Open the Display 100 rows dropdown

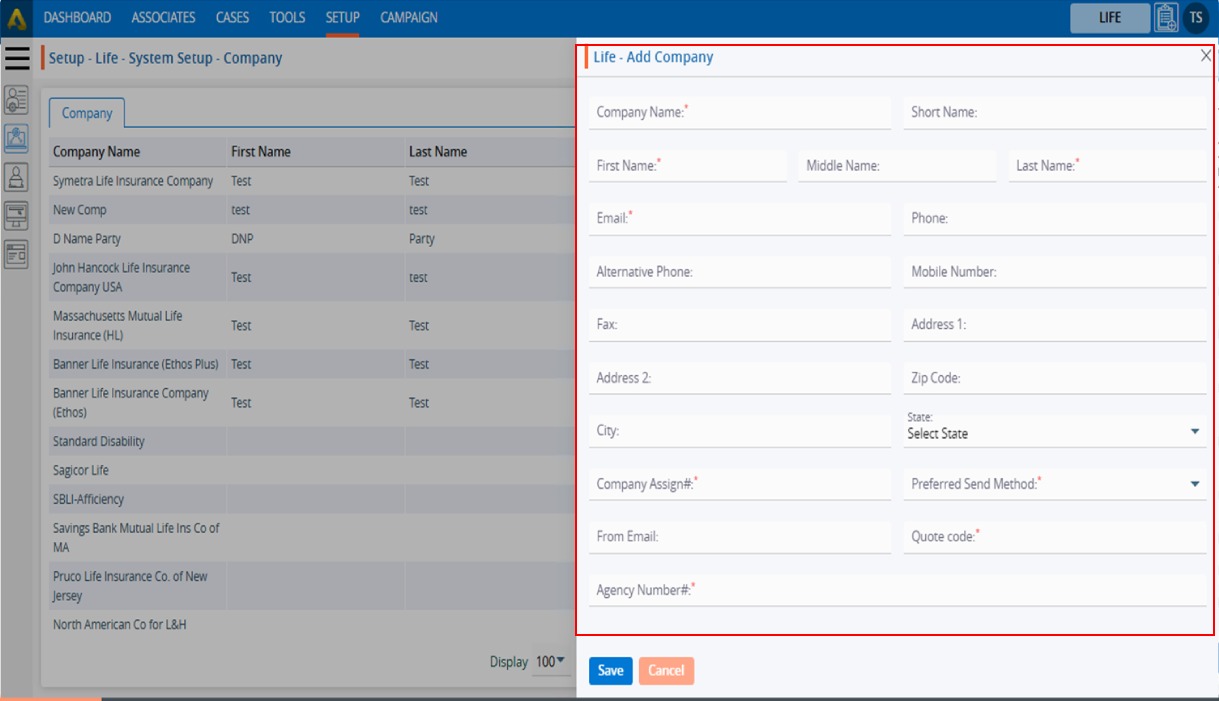[x=550, y=662]
